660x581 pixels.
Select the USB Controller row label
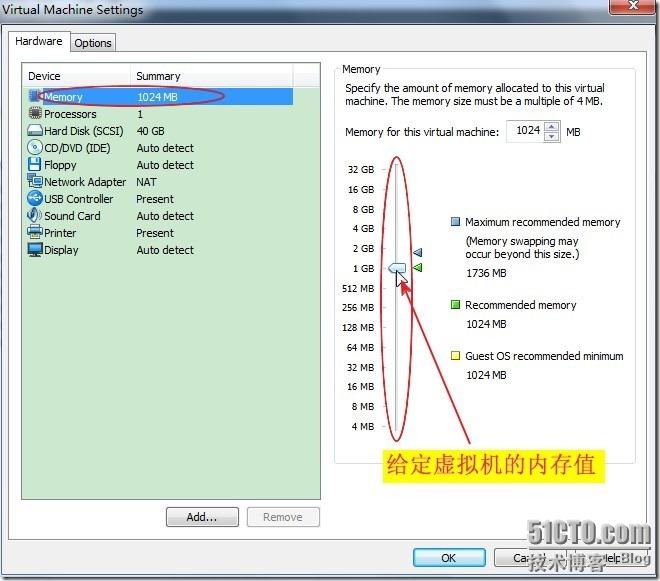pyautogui.click(x=79, y=199)
